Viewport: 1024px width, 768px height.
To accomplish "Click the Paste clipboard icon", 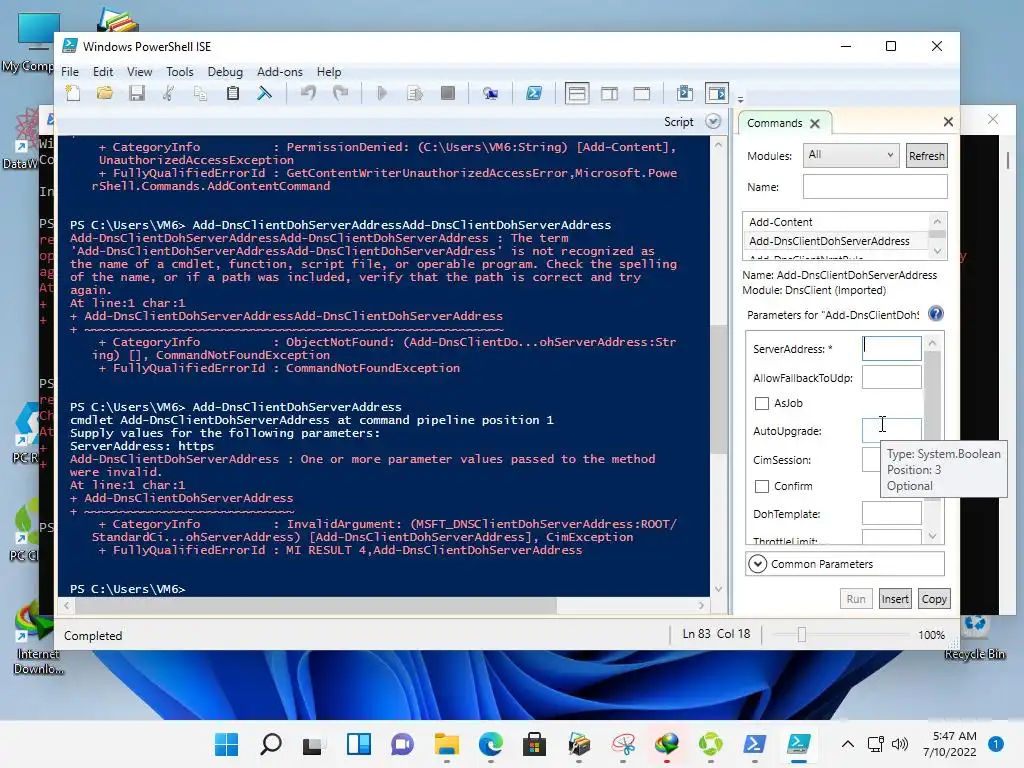I will [x=232, y=93].
